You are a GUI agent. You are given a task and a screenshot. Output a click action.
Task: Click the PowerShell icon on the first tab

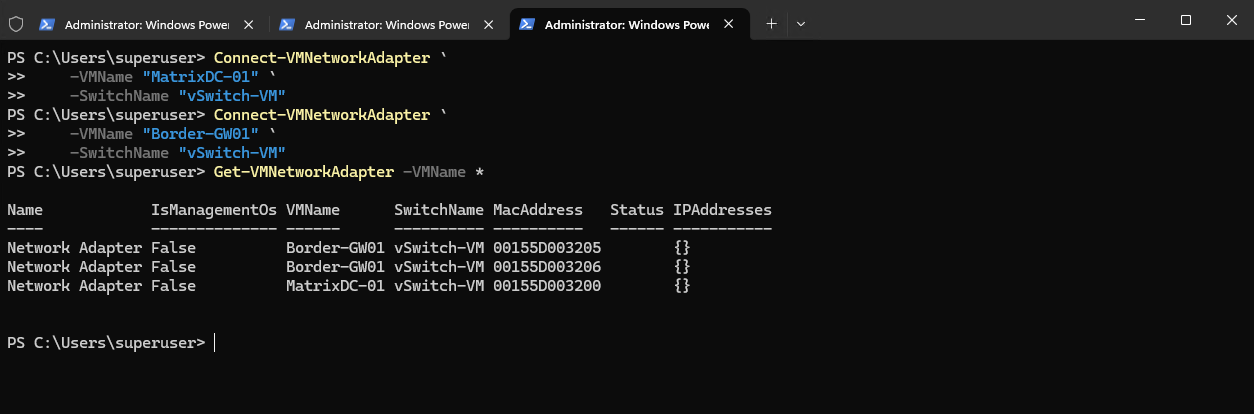47,23
